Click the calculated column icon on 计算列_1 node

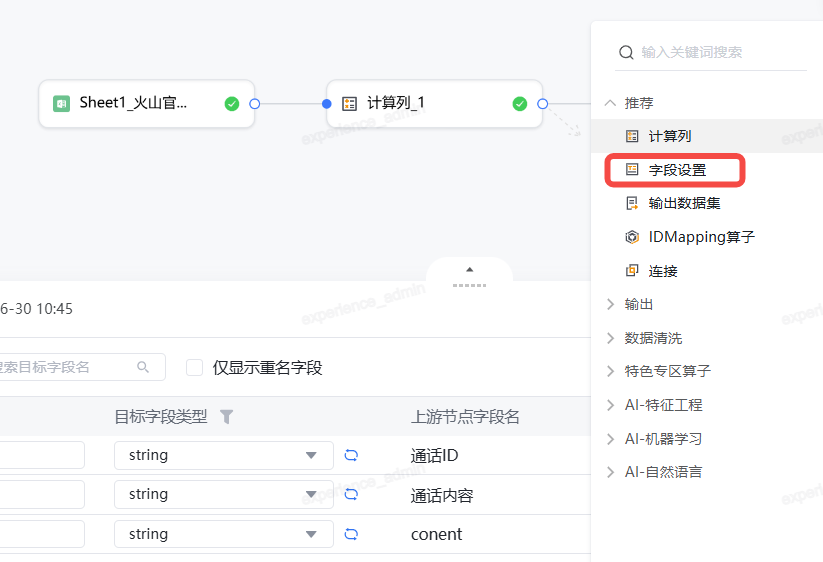pyautogui.click(x=349, y=103)
